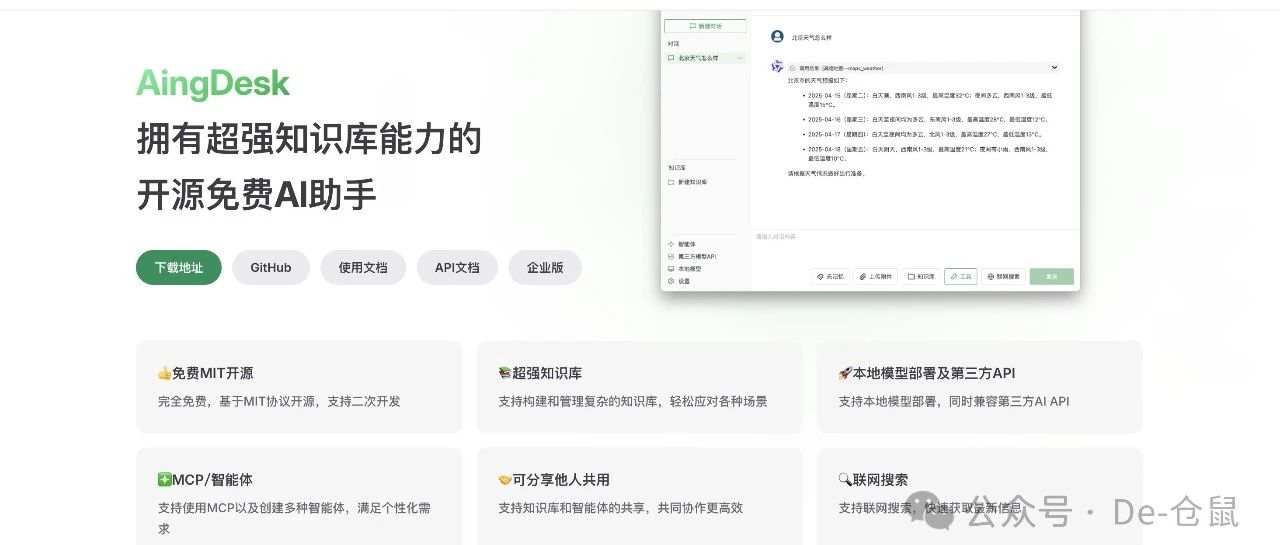The height and width of the screenshot is (545, 1280).
Task: Click the user avatar beside the question
Action: pyautogui.click(x=777, y=36)
